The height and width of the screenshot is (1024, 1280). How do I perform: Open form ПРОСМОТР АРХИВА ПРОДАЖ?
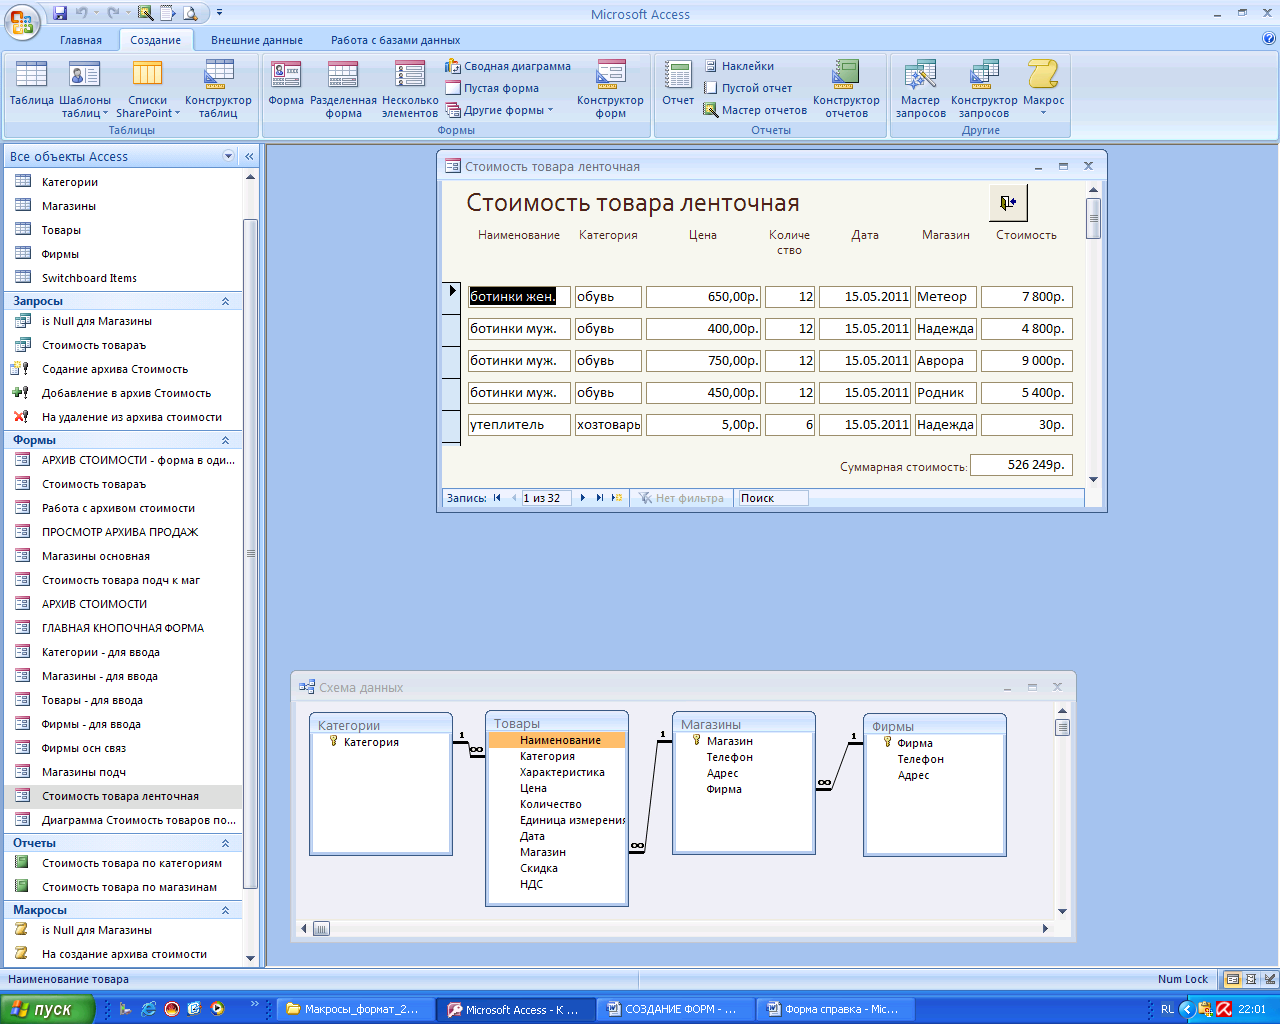tap(123, 532)
